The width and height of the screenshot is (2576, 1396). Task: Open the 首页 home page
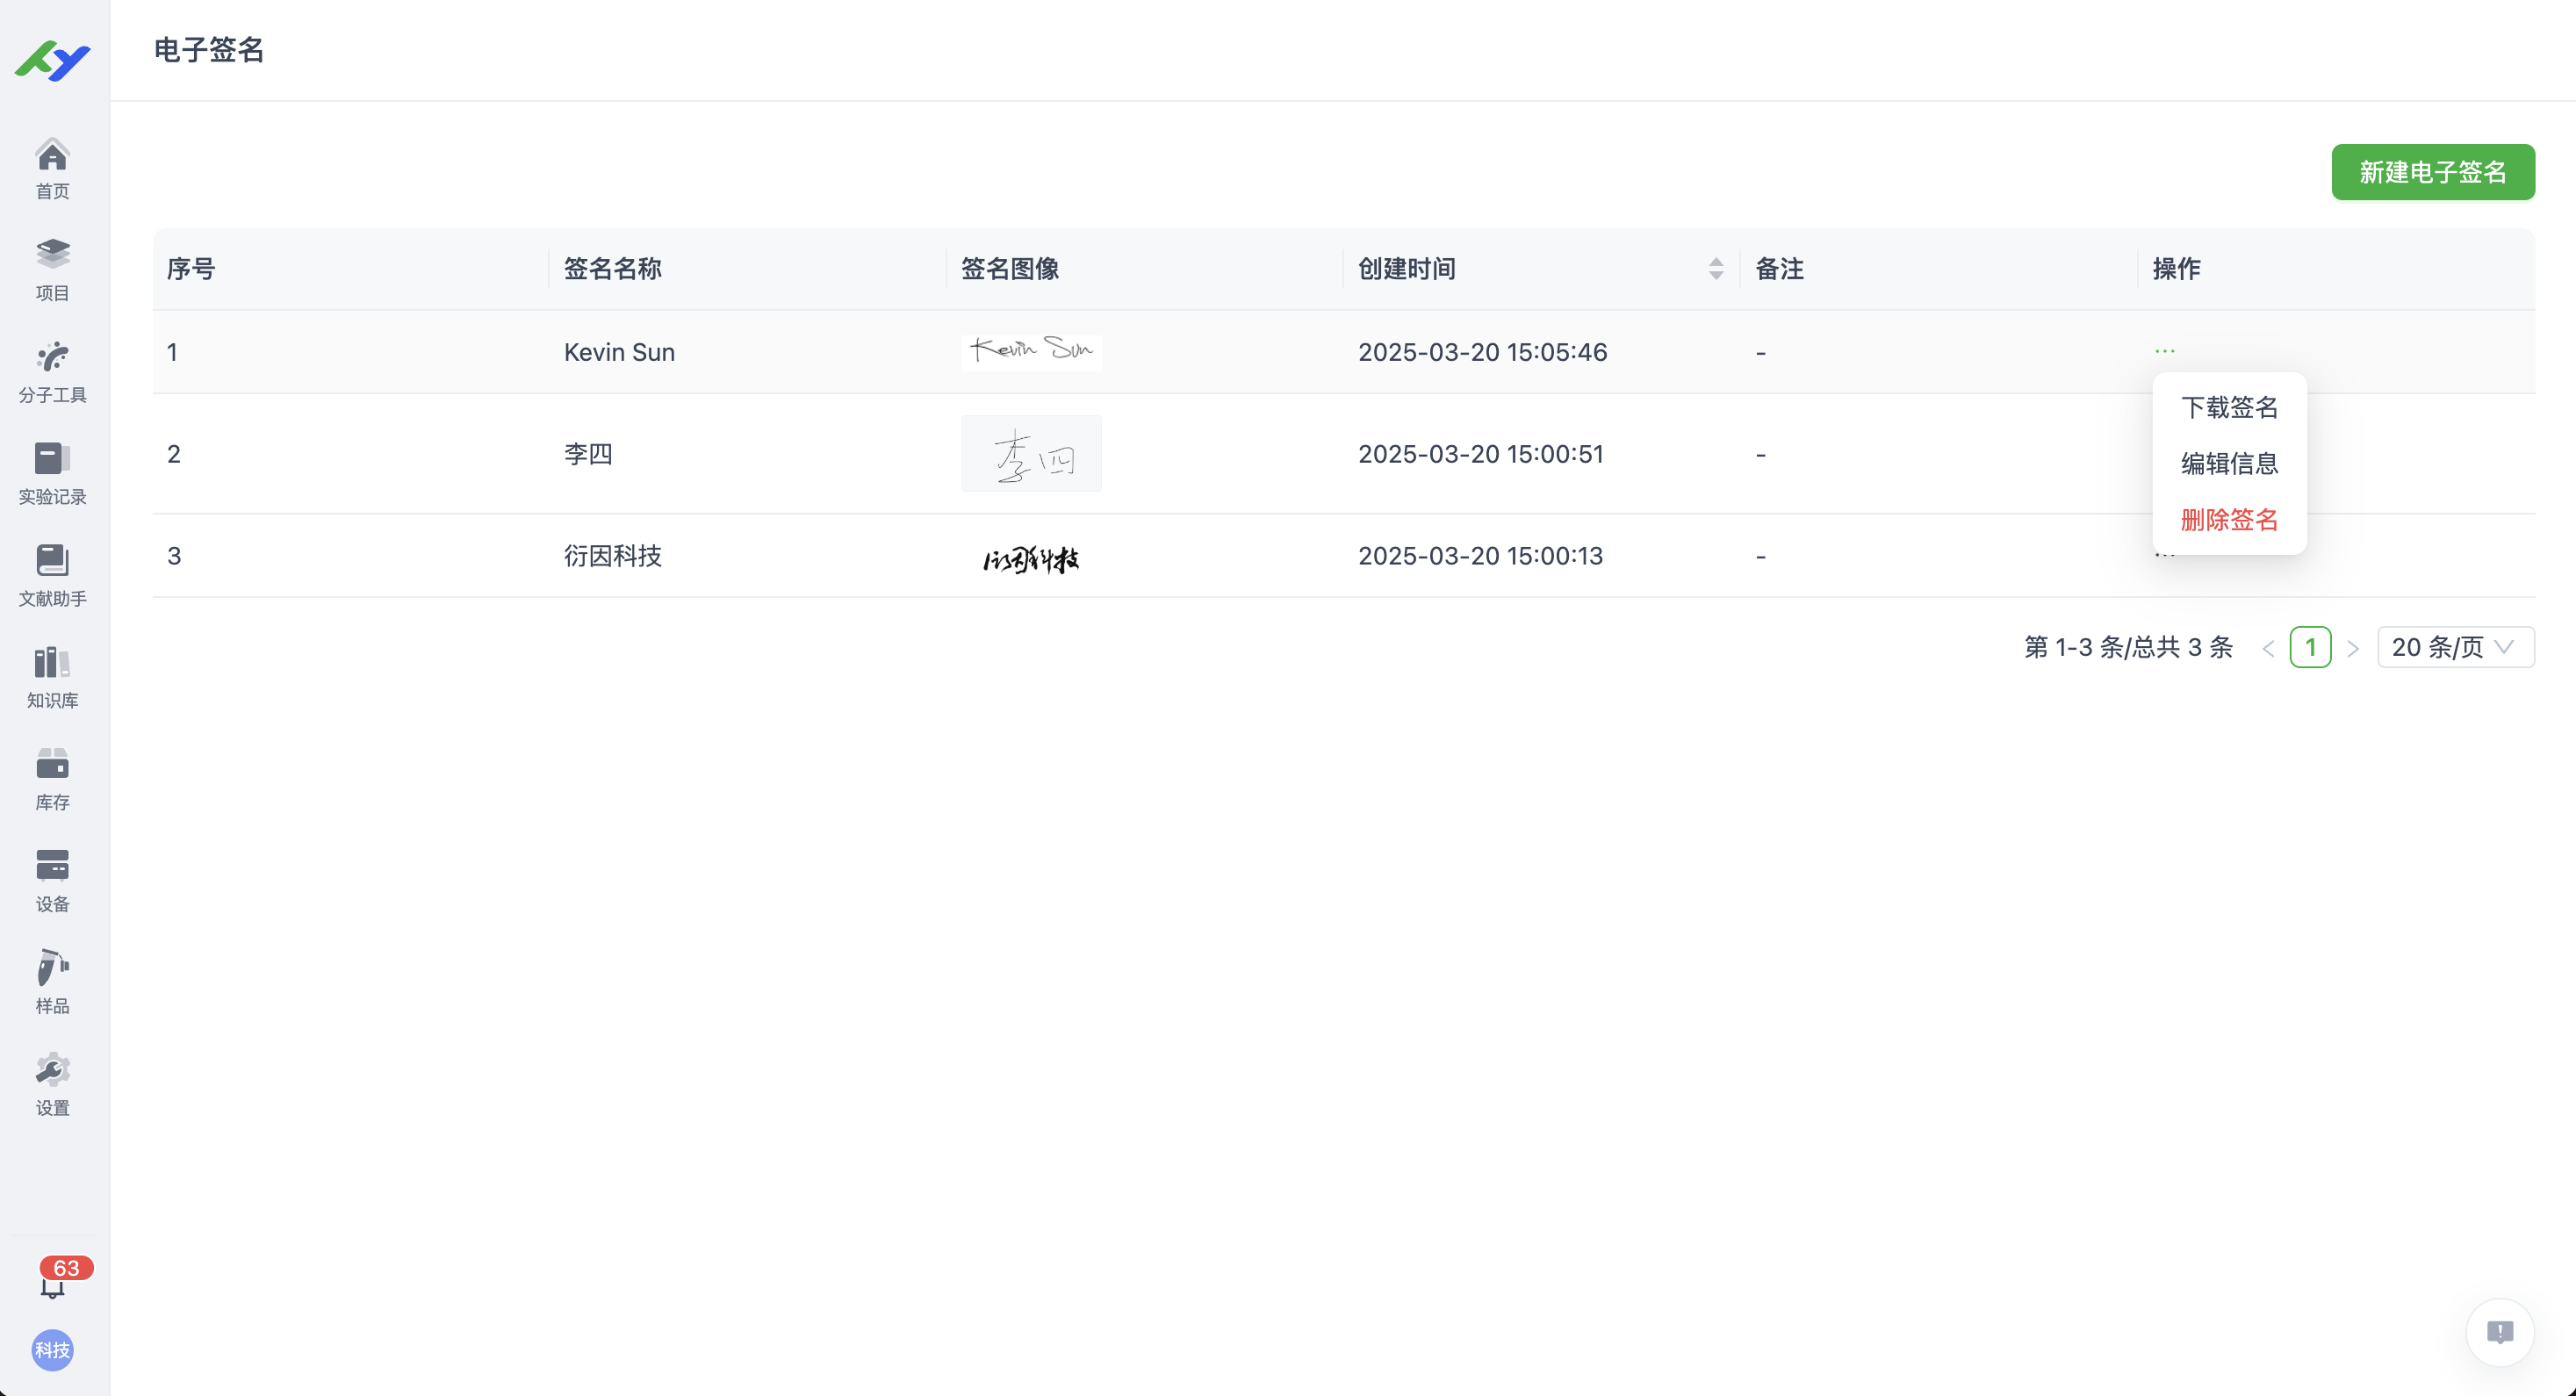click(52, 168)
